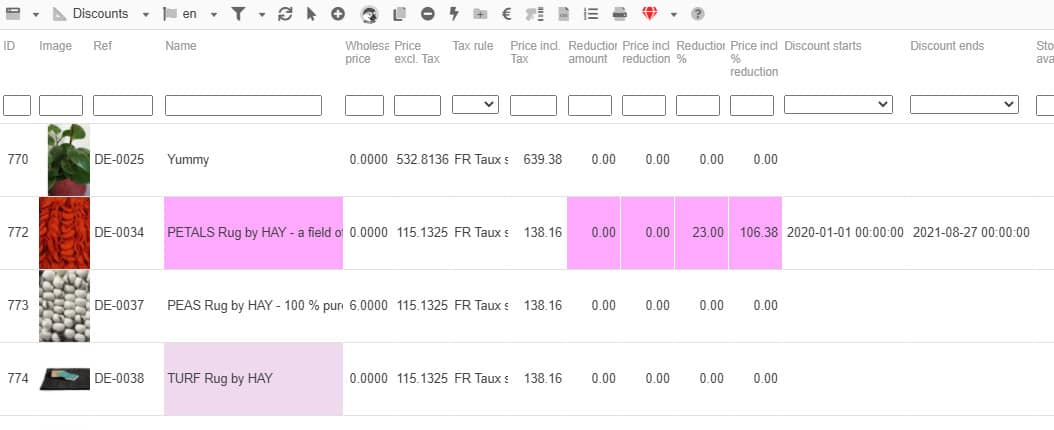1054x430 pixels.
Task: Open the help question mark icon
Action: pos(697,14)
